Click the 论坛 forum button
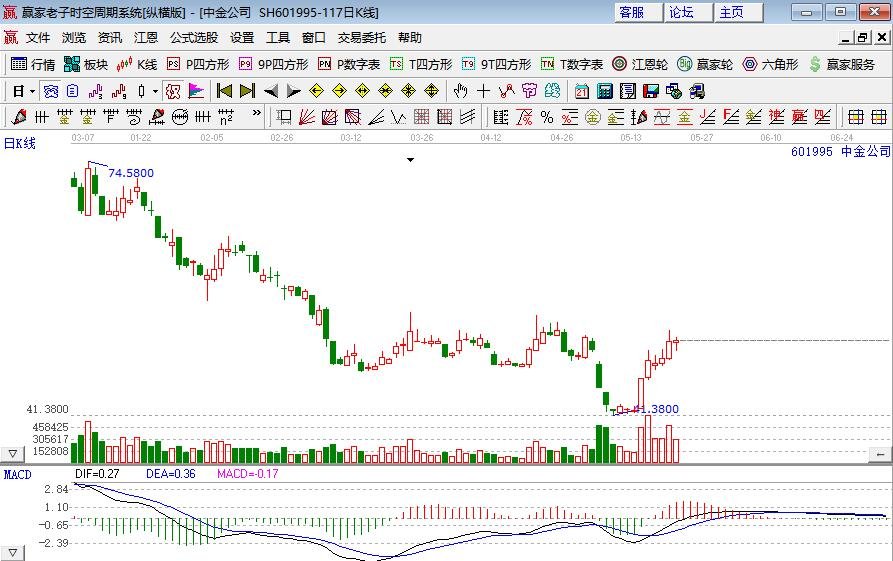 click(688, 13)
